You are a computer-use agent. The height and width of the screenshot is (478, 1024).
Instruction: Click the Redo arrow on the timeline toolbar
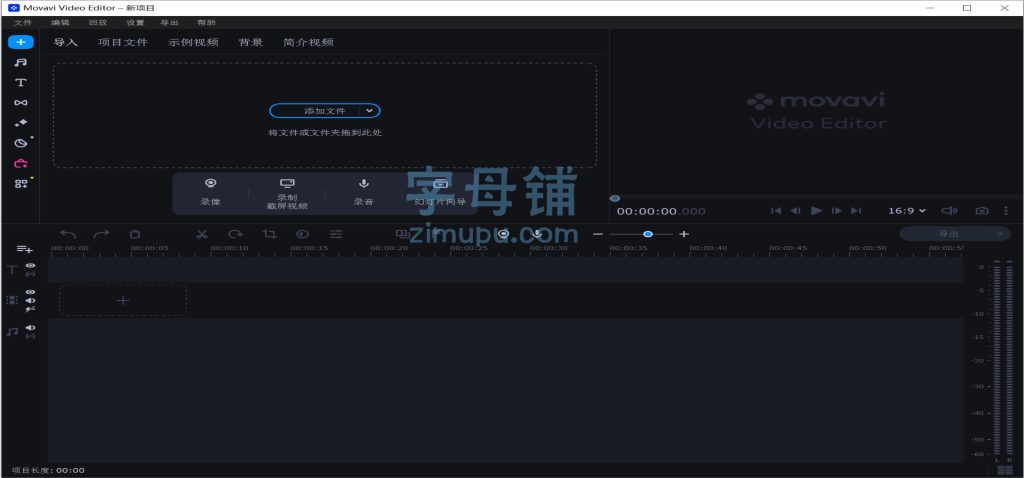pos(101,234)
